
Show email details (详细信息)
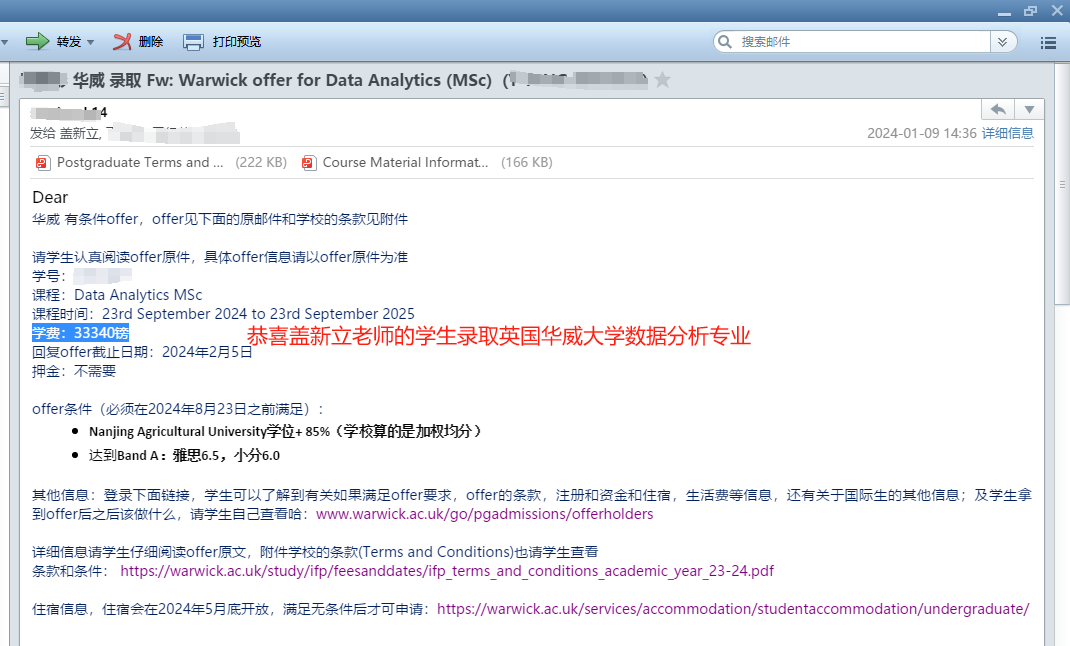coord(1007,133)
